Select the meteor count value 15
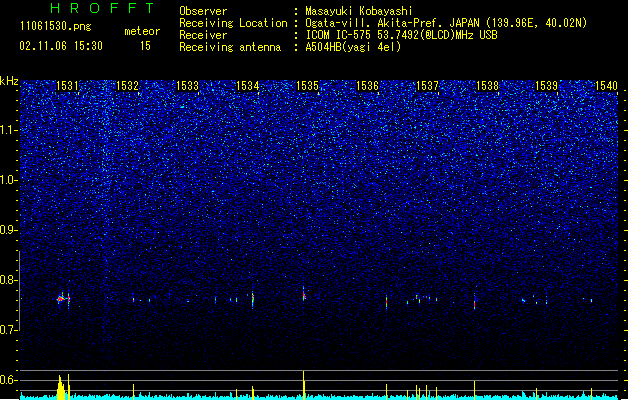 145,46
